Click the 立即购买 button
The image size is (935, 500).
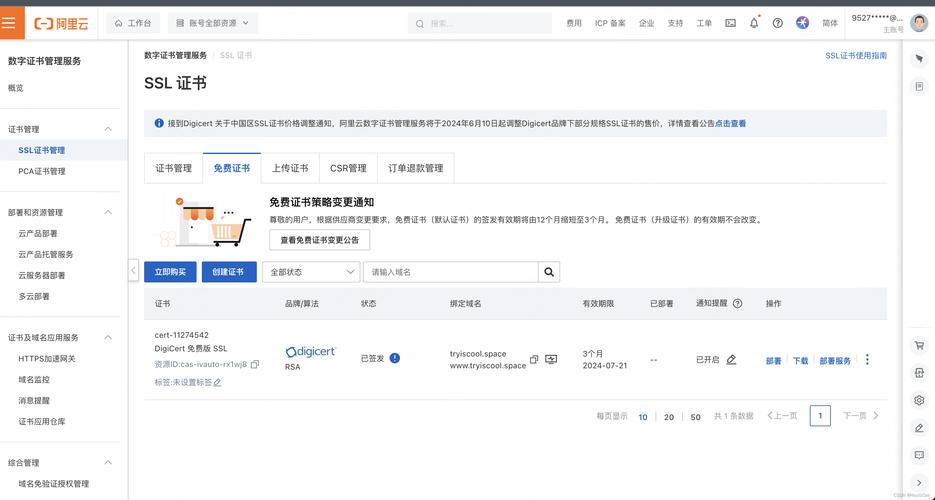tap(170, 272)
